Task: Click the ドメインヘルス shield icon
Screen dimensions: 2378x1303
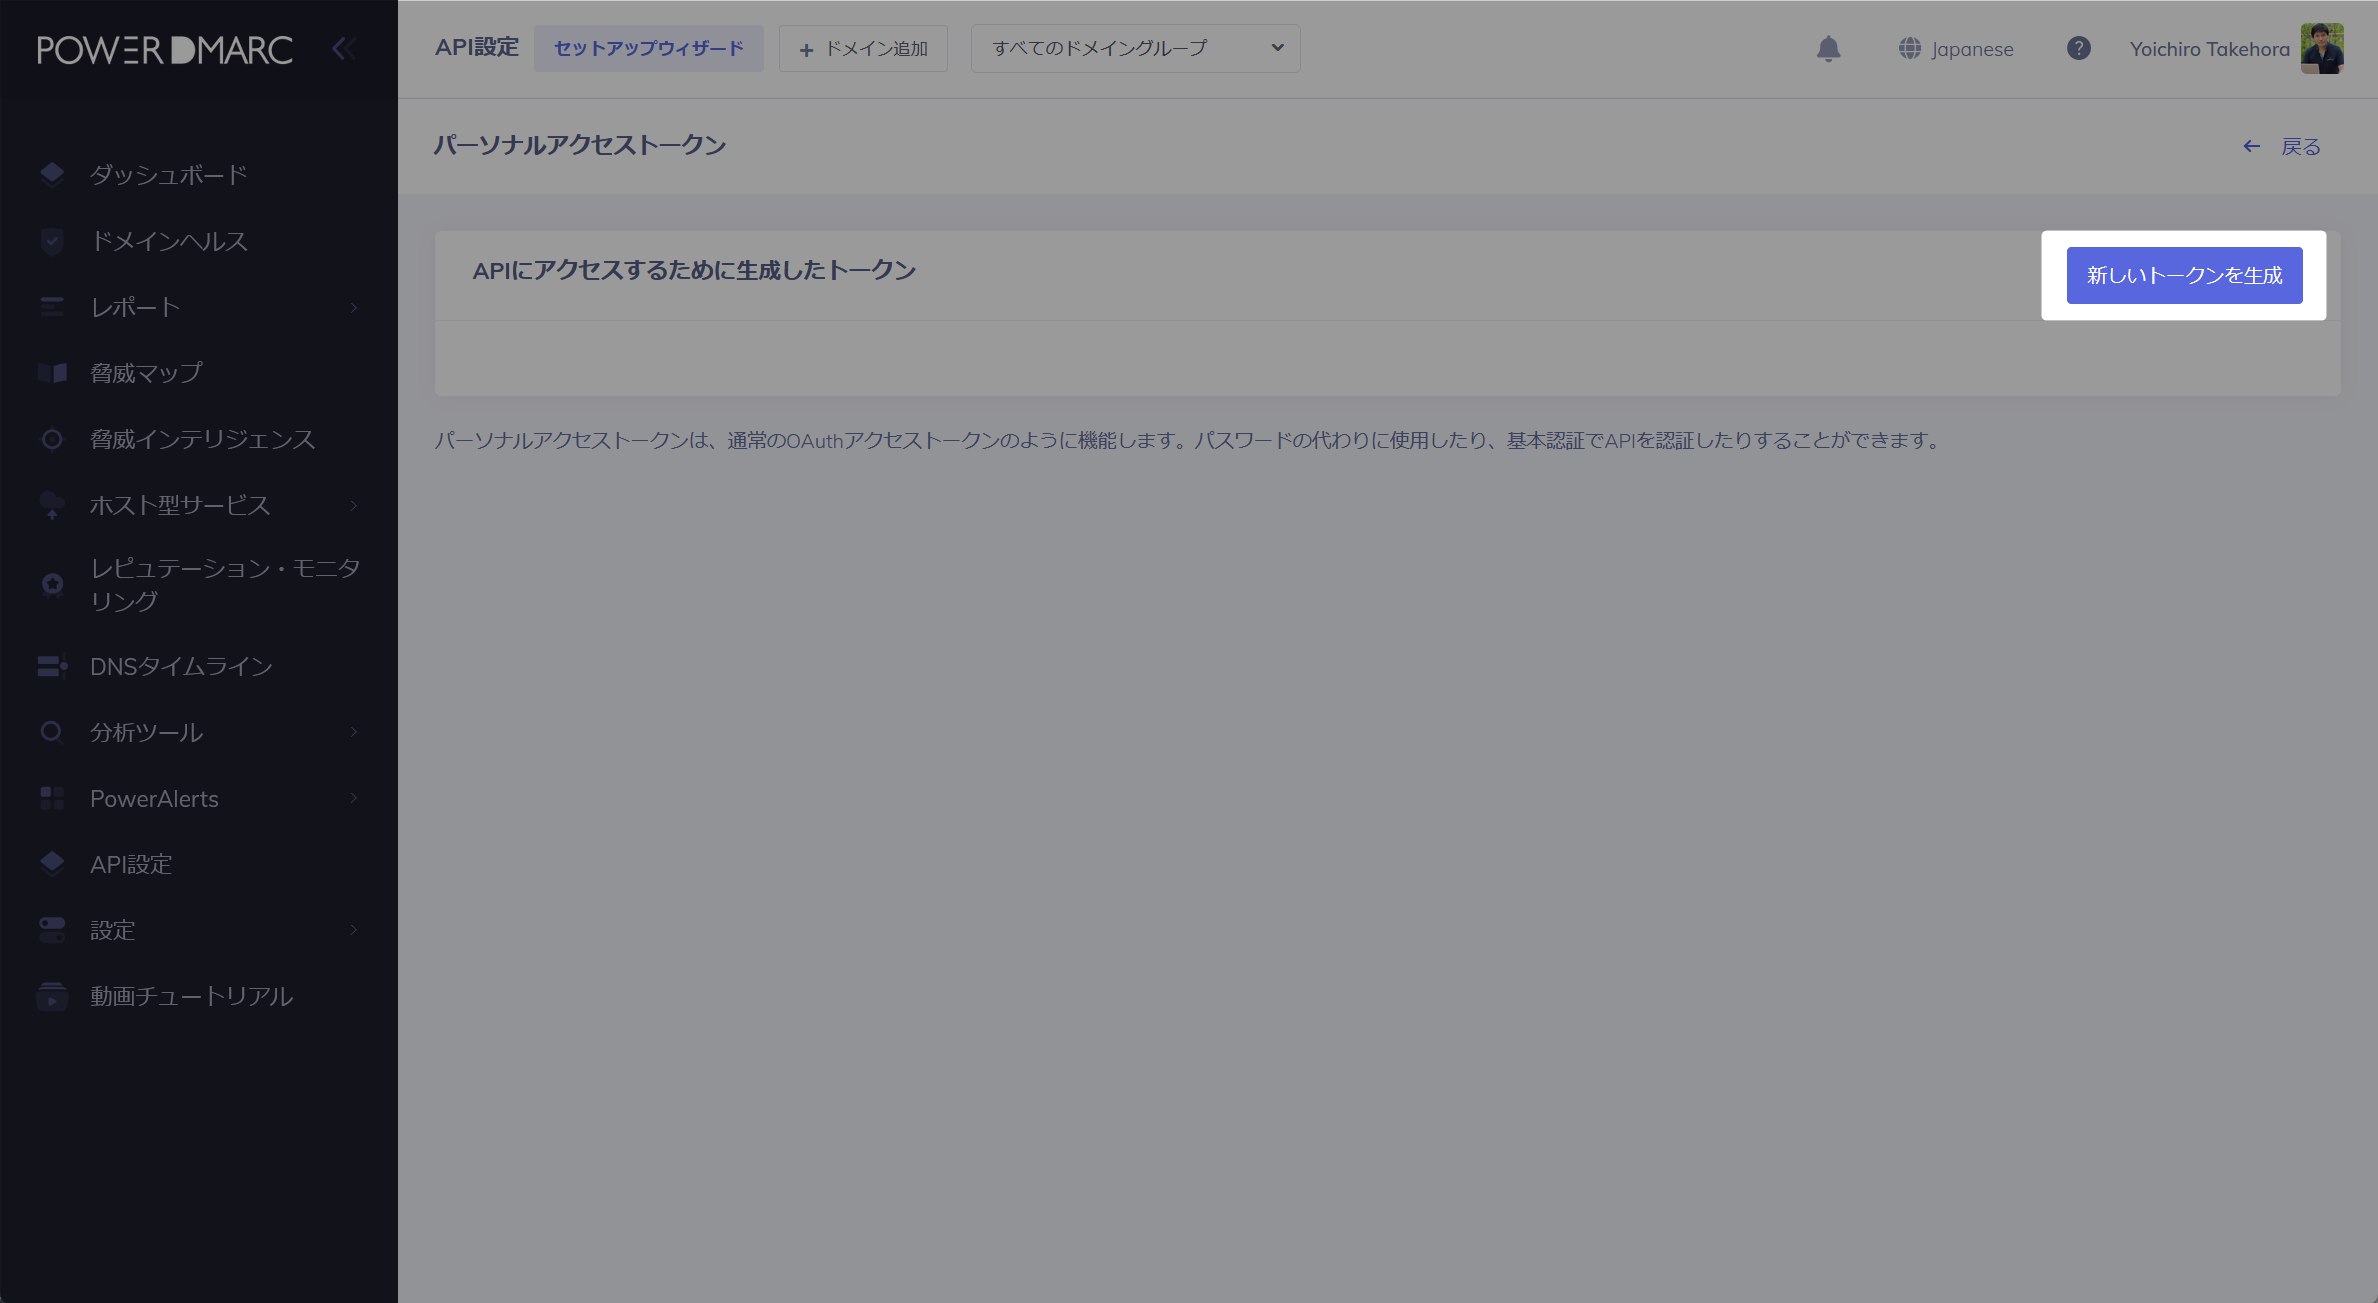Action: [52, 241]
